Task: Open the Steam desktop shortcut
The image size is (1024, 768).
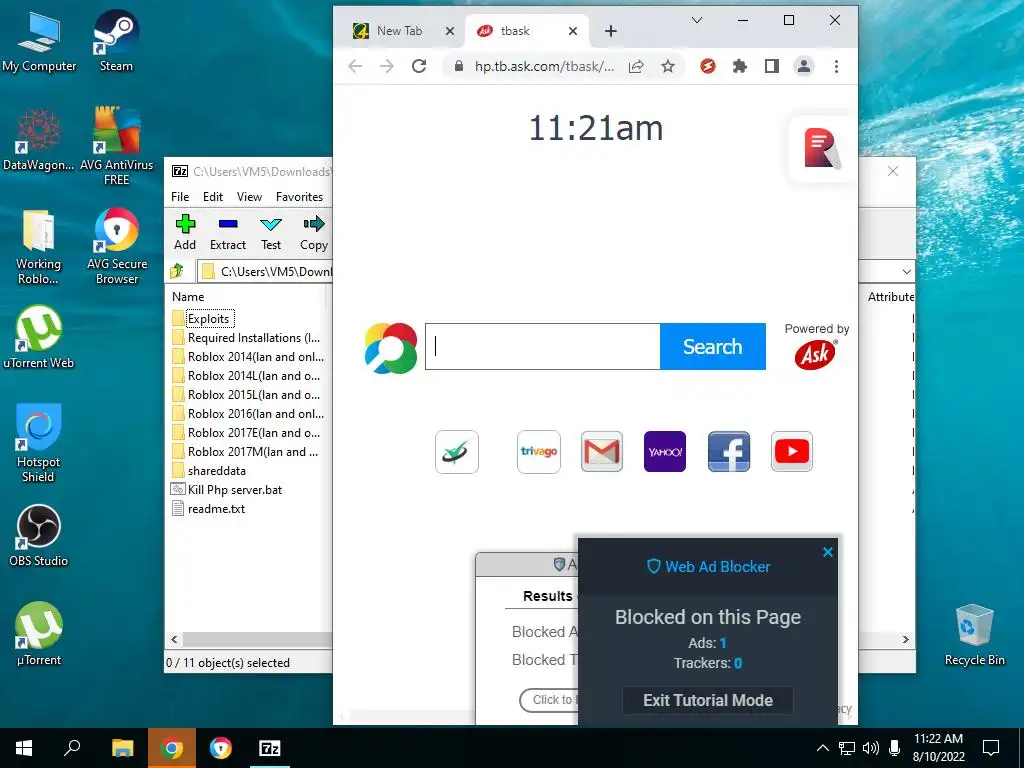Action: [116, 42]
